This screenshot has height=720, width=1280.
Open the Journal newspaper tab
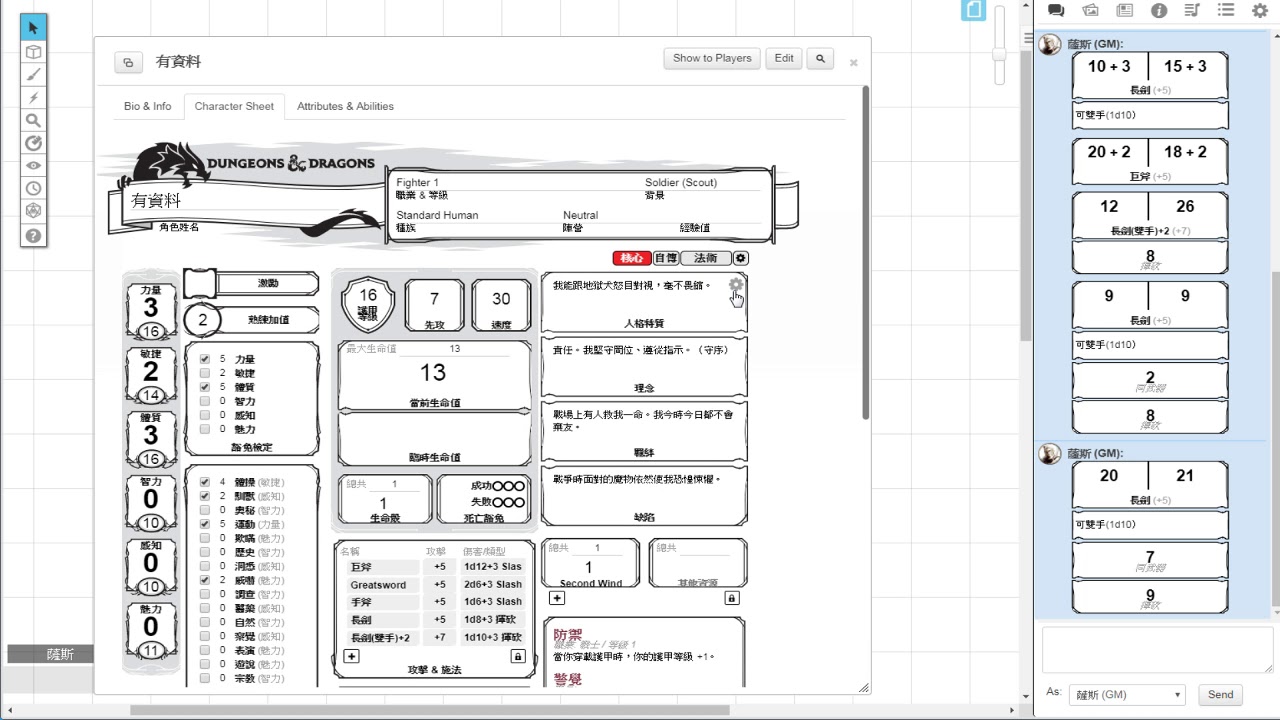1124,11
